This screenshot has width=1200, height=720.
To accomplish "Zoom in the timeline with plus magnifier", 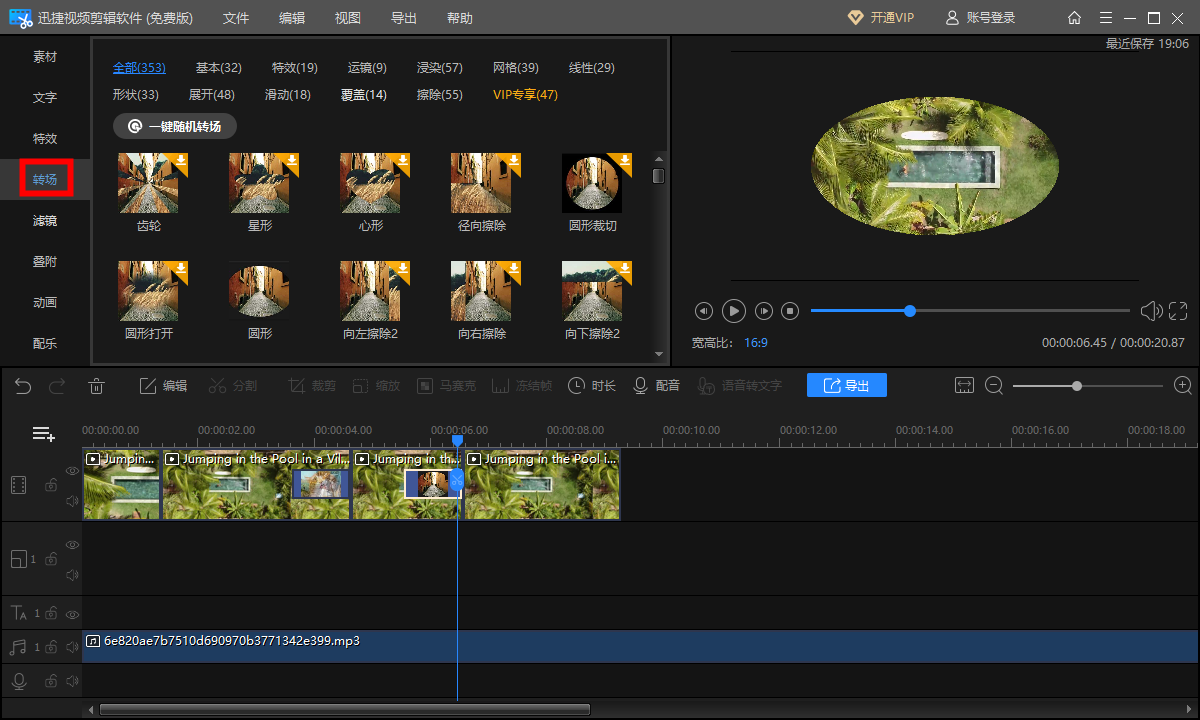I will 1183,386.
